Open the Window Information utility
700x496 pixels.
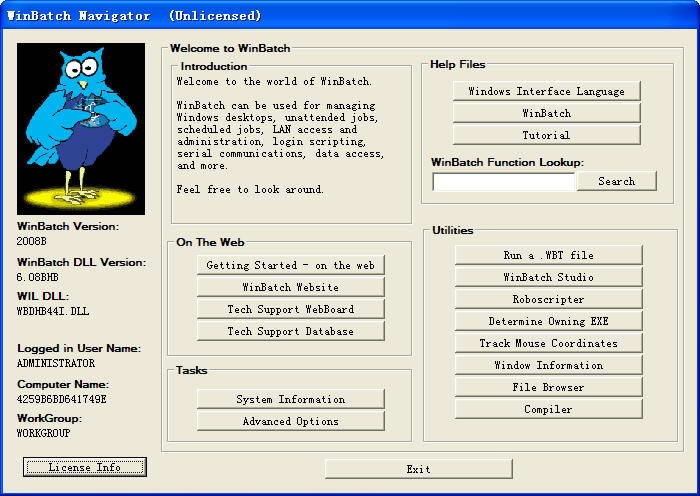pos(548,365)
